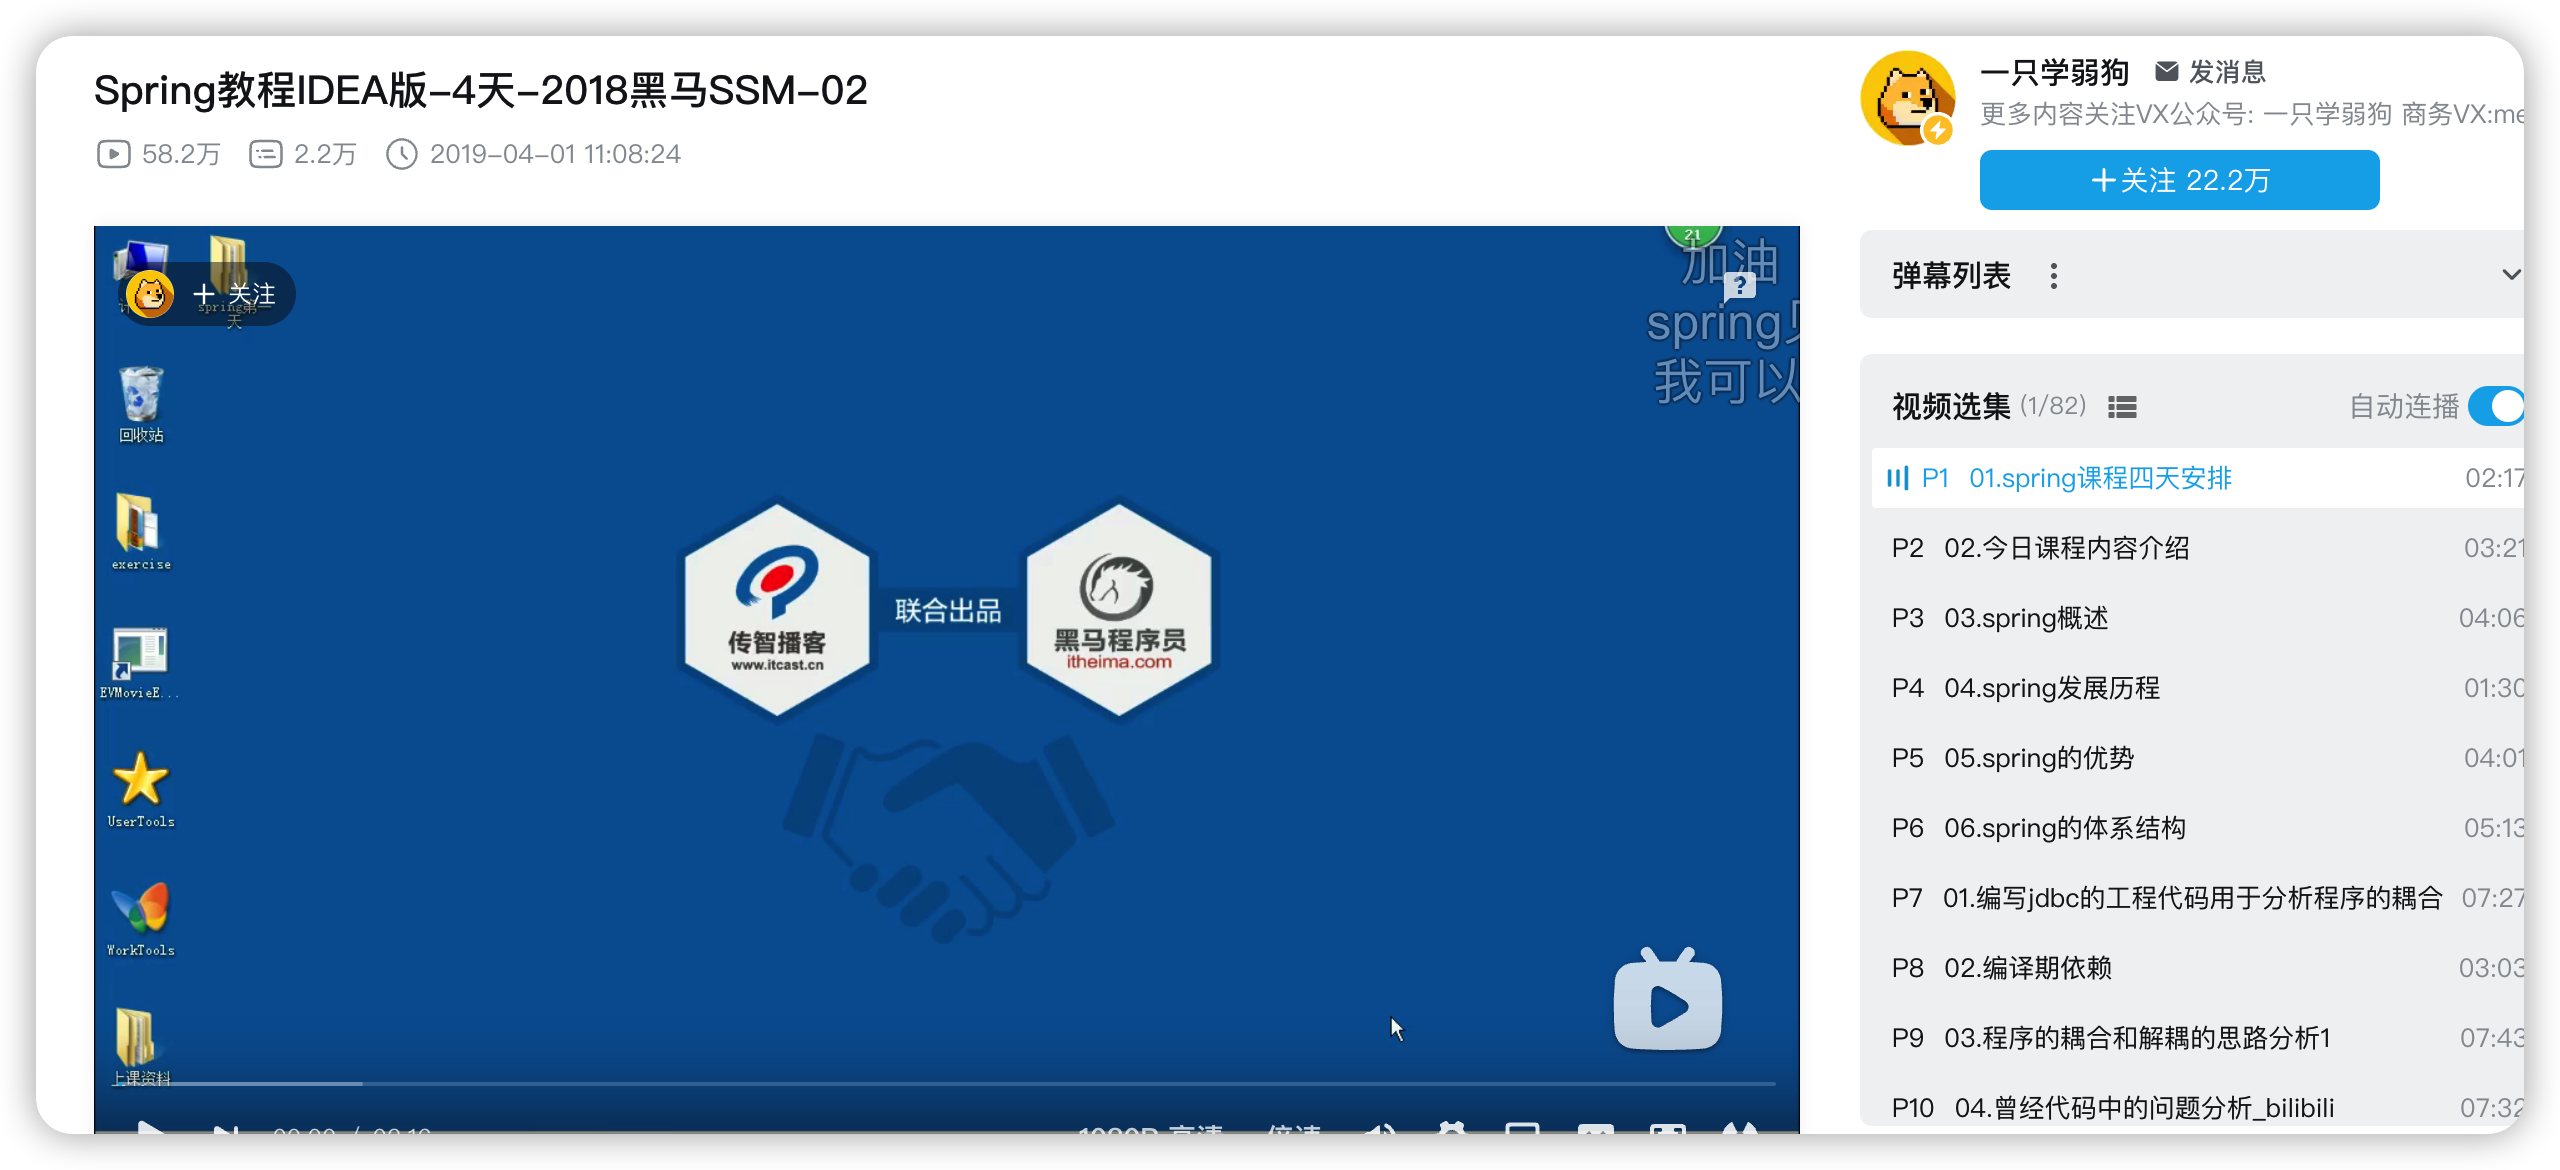
Task: Expand the 弹幕列表 panel chevron
Action: 2511,275
